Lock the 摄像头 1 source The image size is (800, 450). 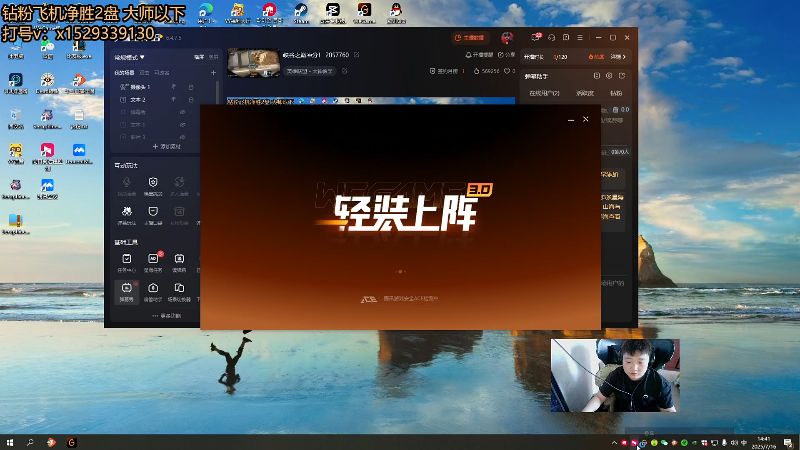(x=191, y=87)
